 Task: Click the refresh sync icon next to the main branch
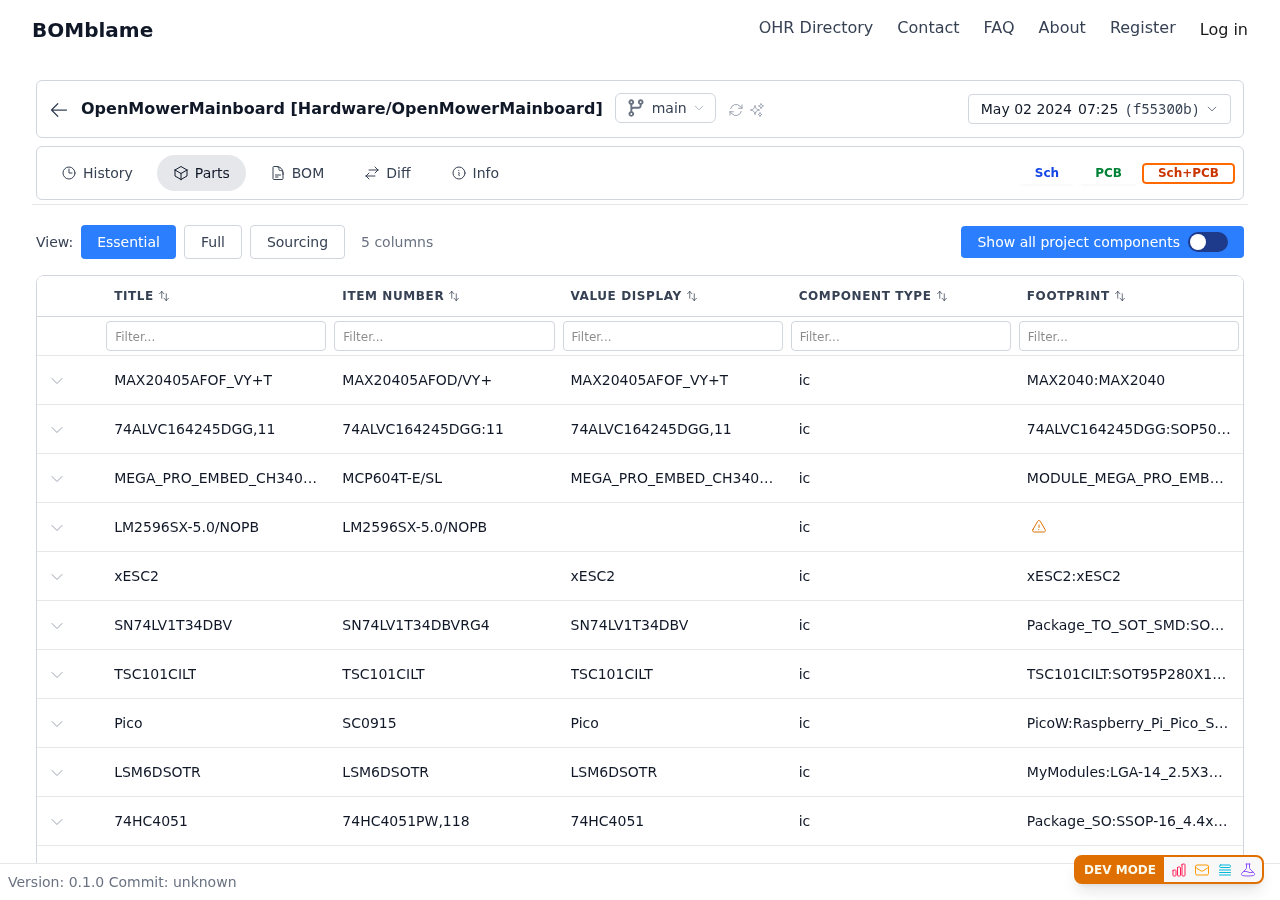coord(736,110)
